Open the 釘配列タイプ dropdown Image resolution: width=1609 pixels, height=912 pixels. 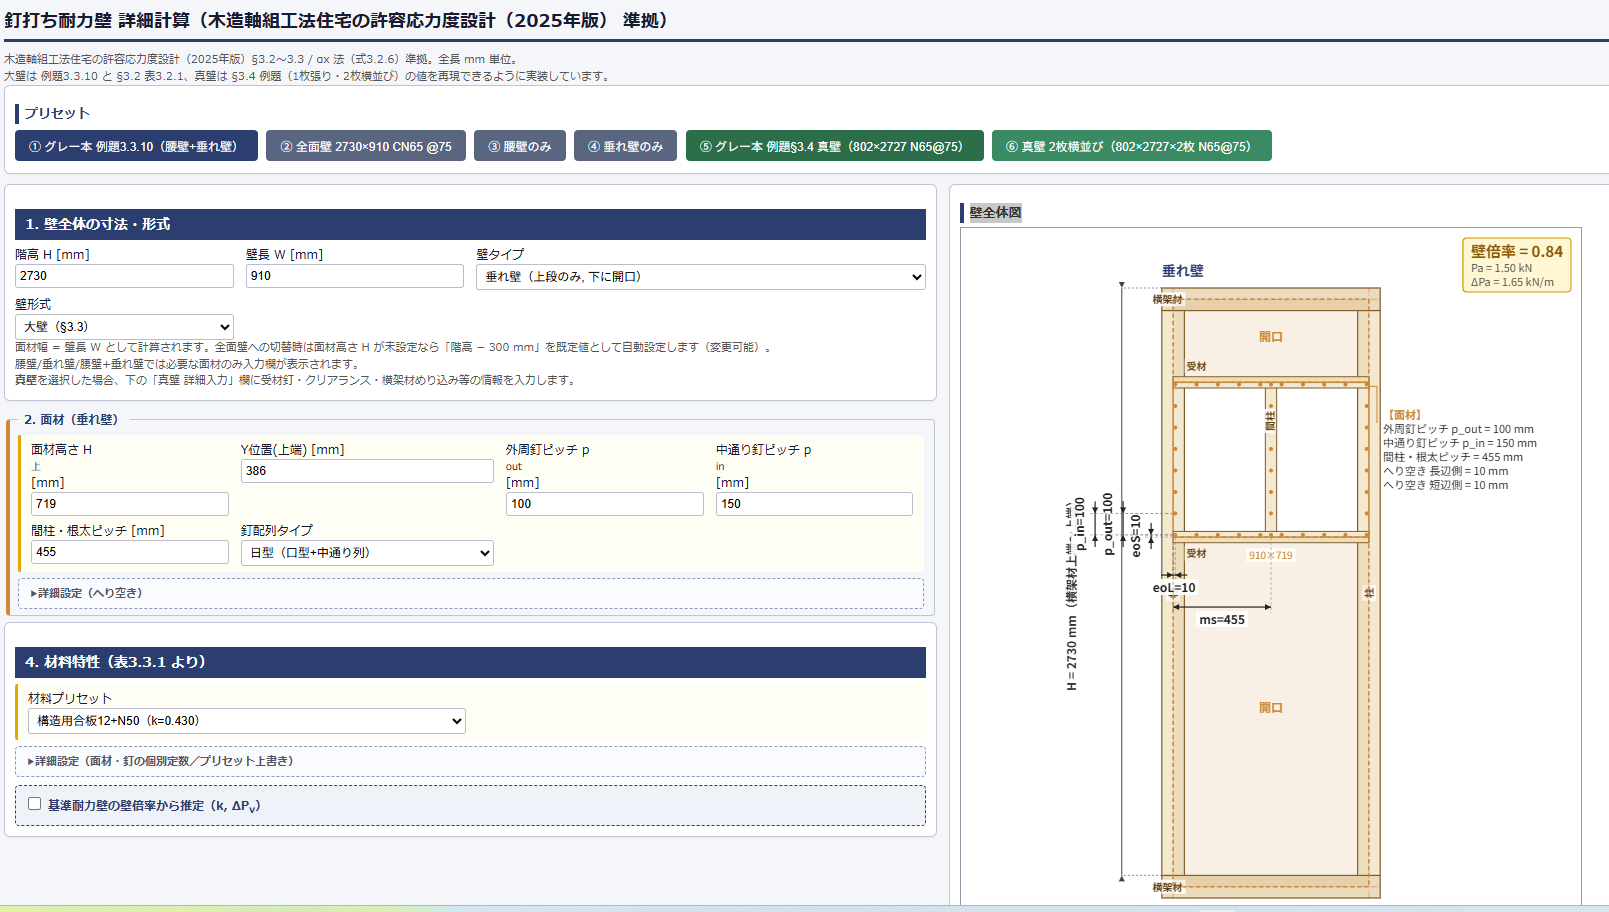367,553
